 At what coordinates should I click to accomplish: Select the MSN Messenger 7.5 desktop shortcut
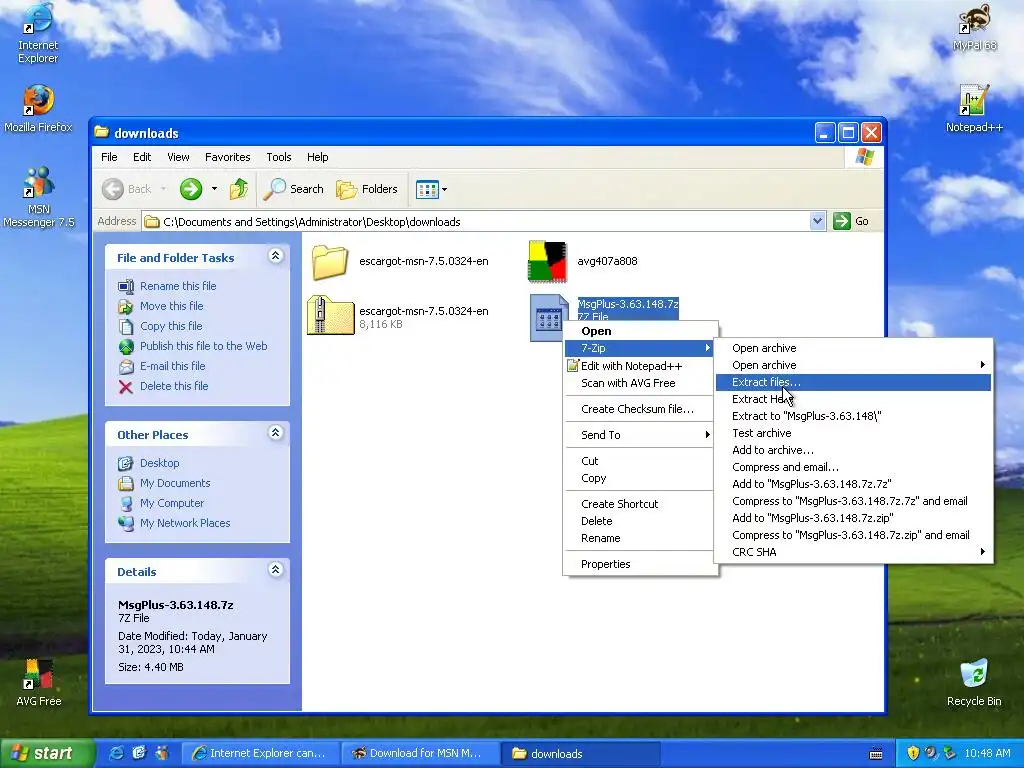click(39, 197)
